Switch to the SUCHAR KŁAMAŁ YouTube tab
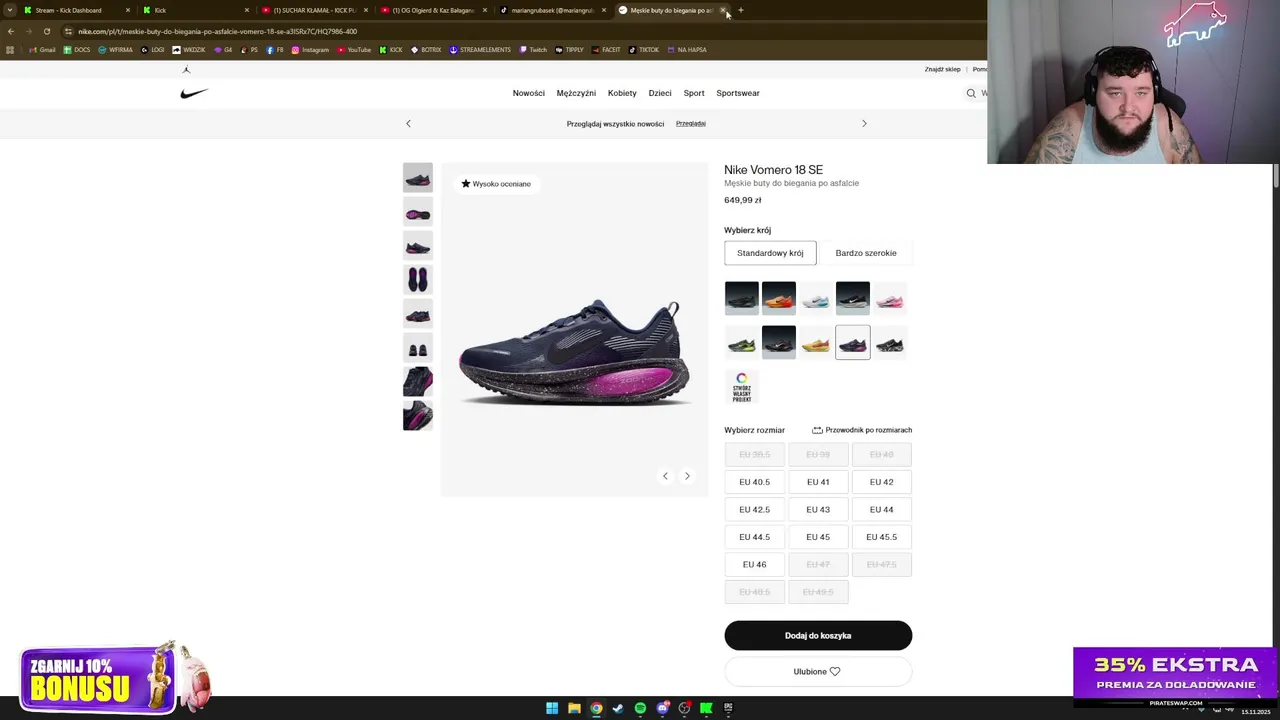This screenshot has height=720, width=1280. [314, 10]
